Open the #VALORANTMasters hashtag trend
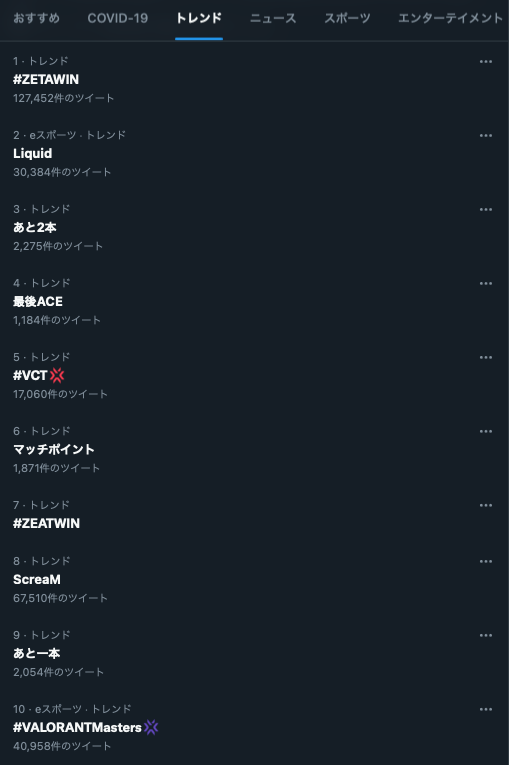The image size is (509, 765). 77,727
